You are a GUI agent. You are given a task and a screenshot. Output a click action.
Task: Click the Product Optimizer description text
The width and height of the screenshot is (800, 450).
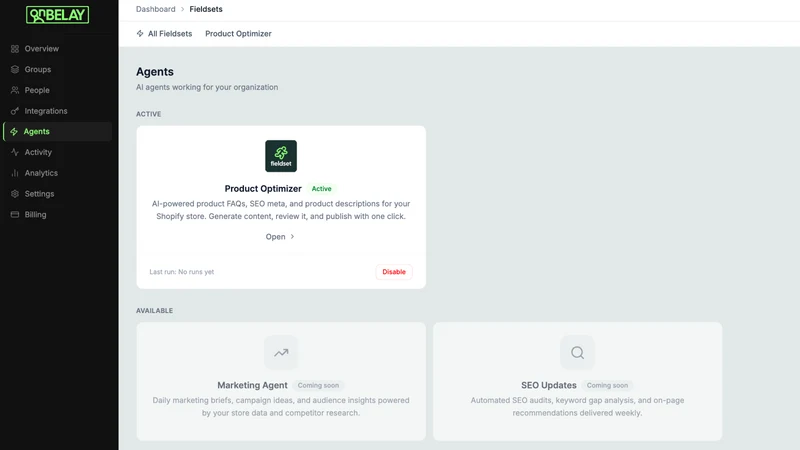281,210
